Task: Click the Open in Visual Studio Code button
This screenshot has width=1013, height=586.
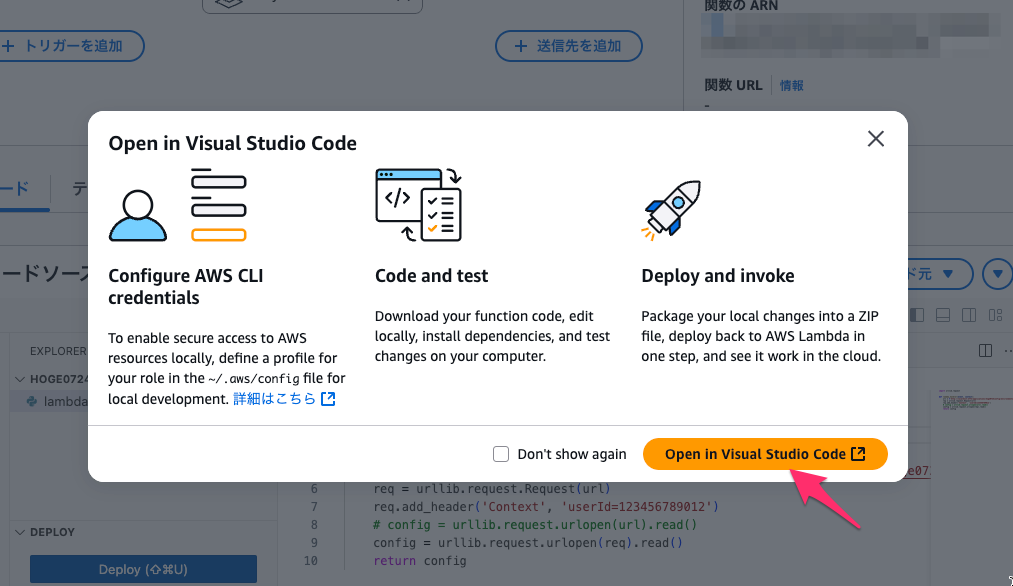Action: point(765,454)
